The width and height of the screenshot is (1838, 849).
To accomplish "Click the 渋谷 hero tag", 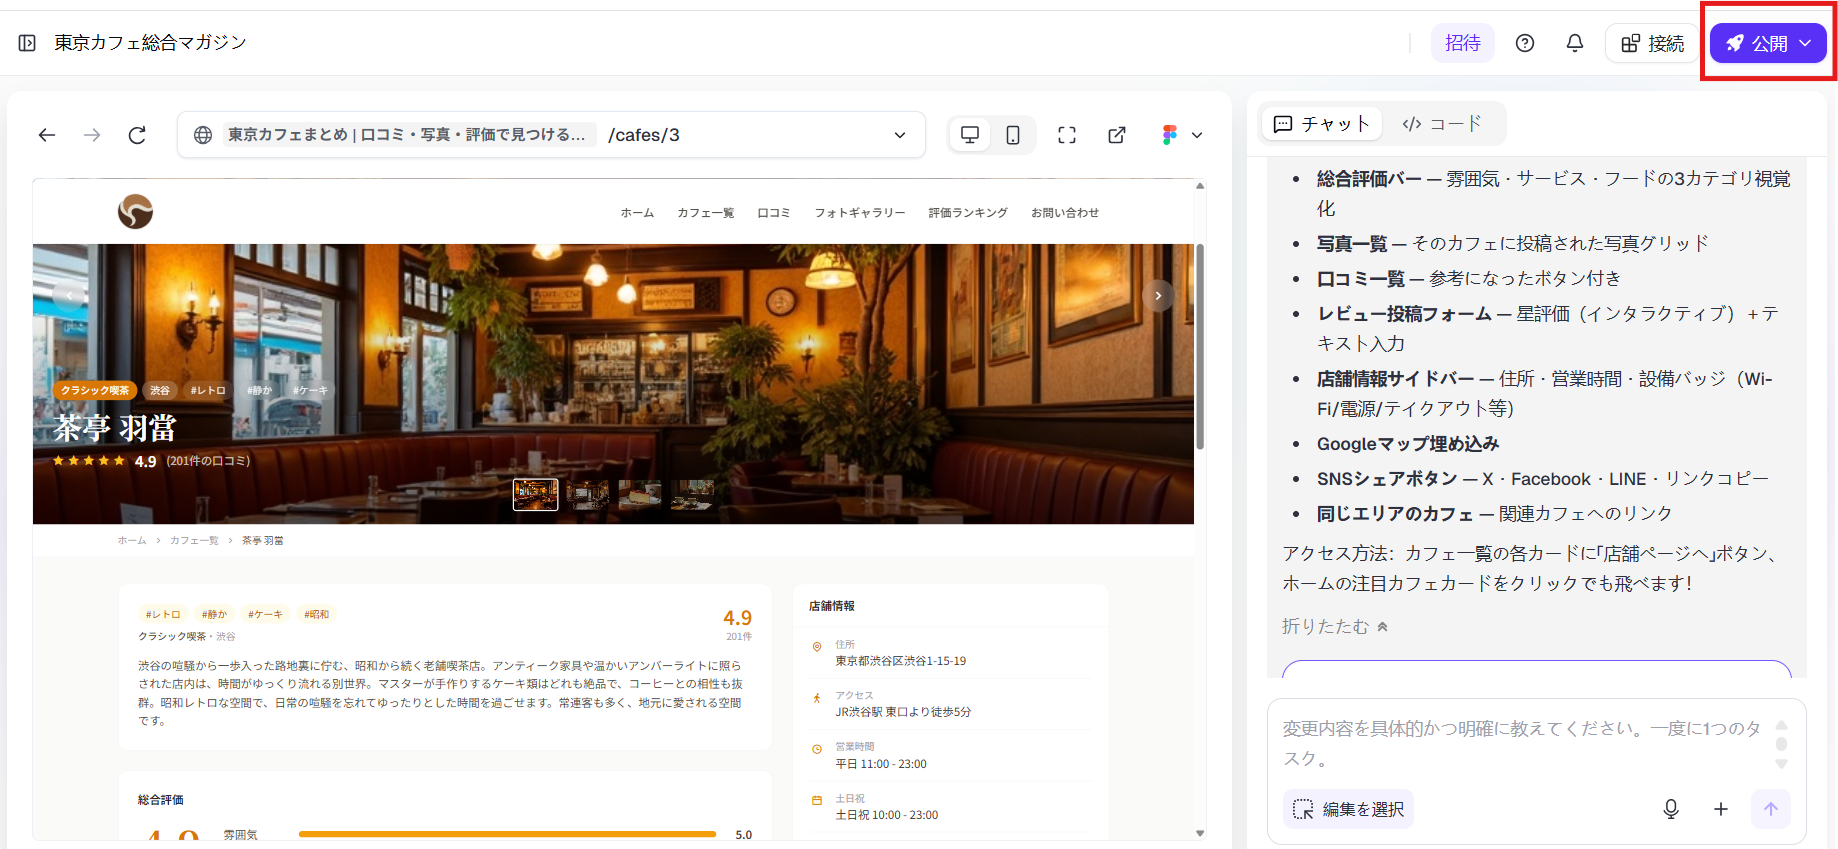I will coord(160,390).
